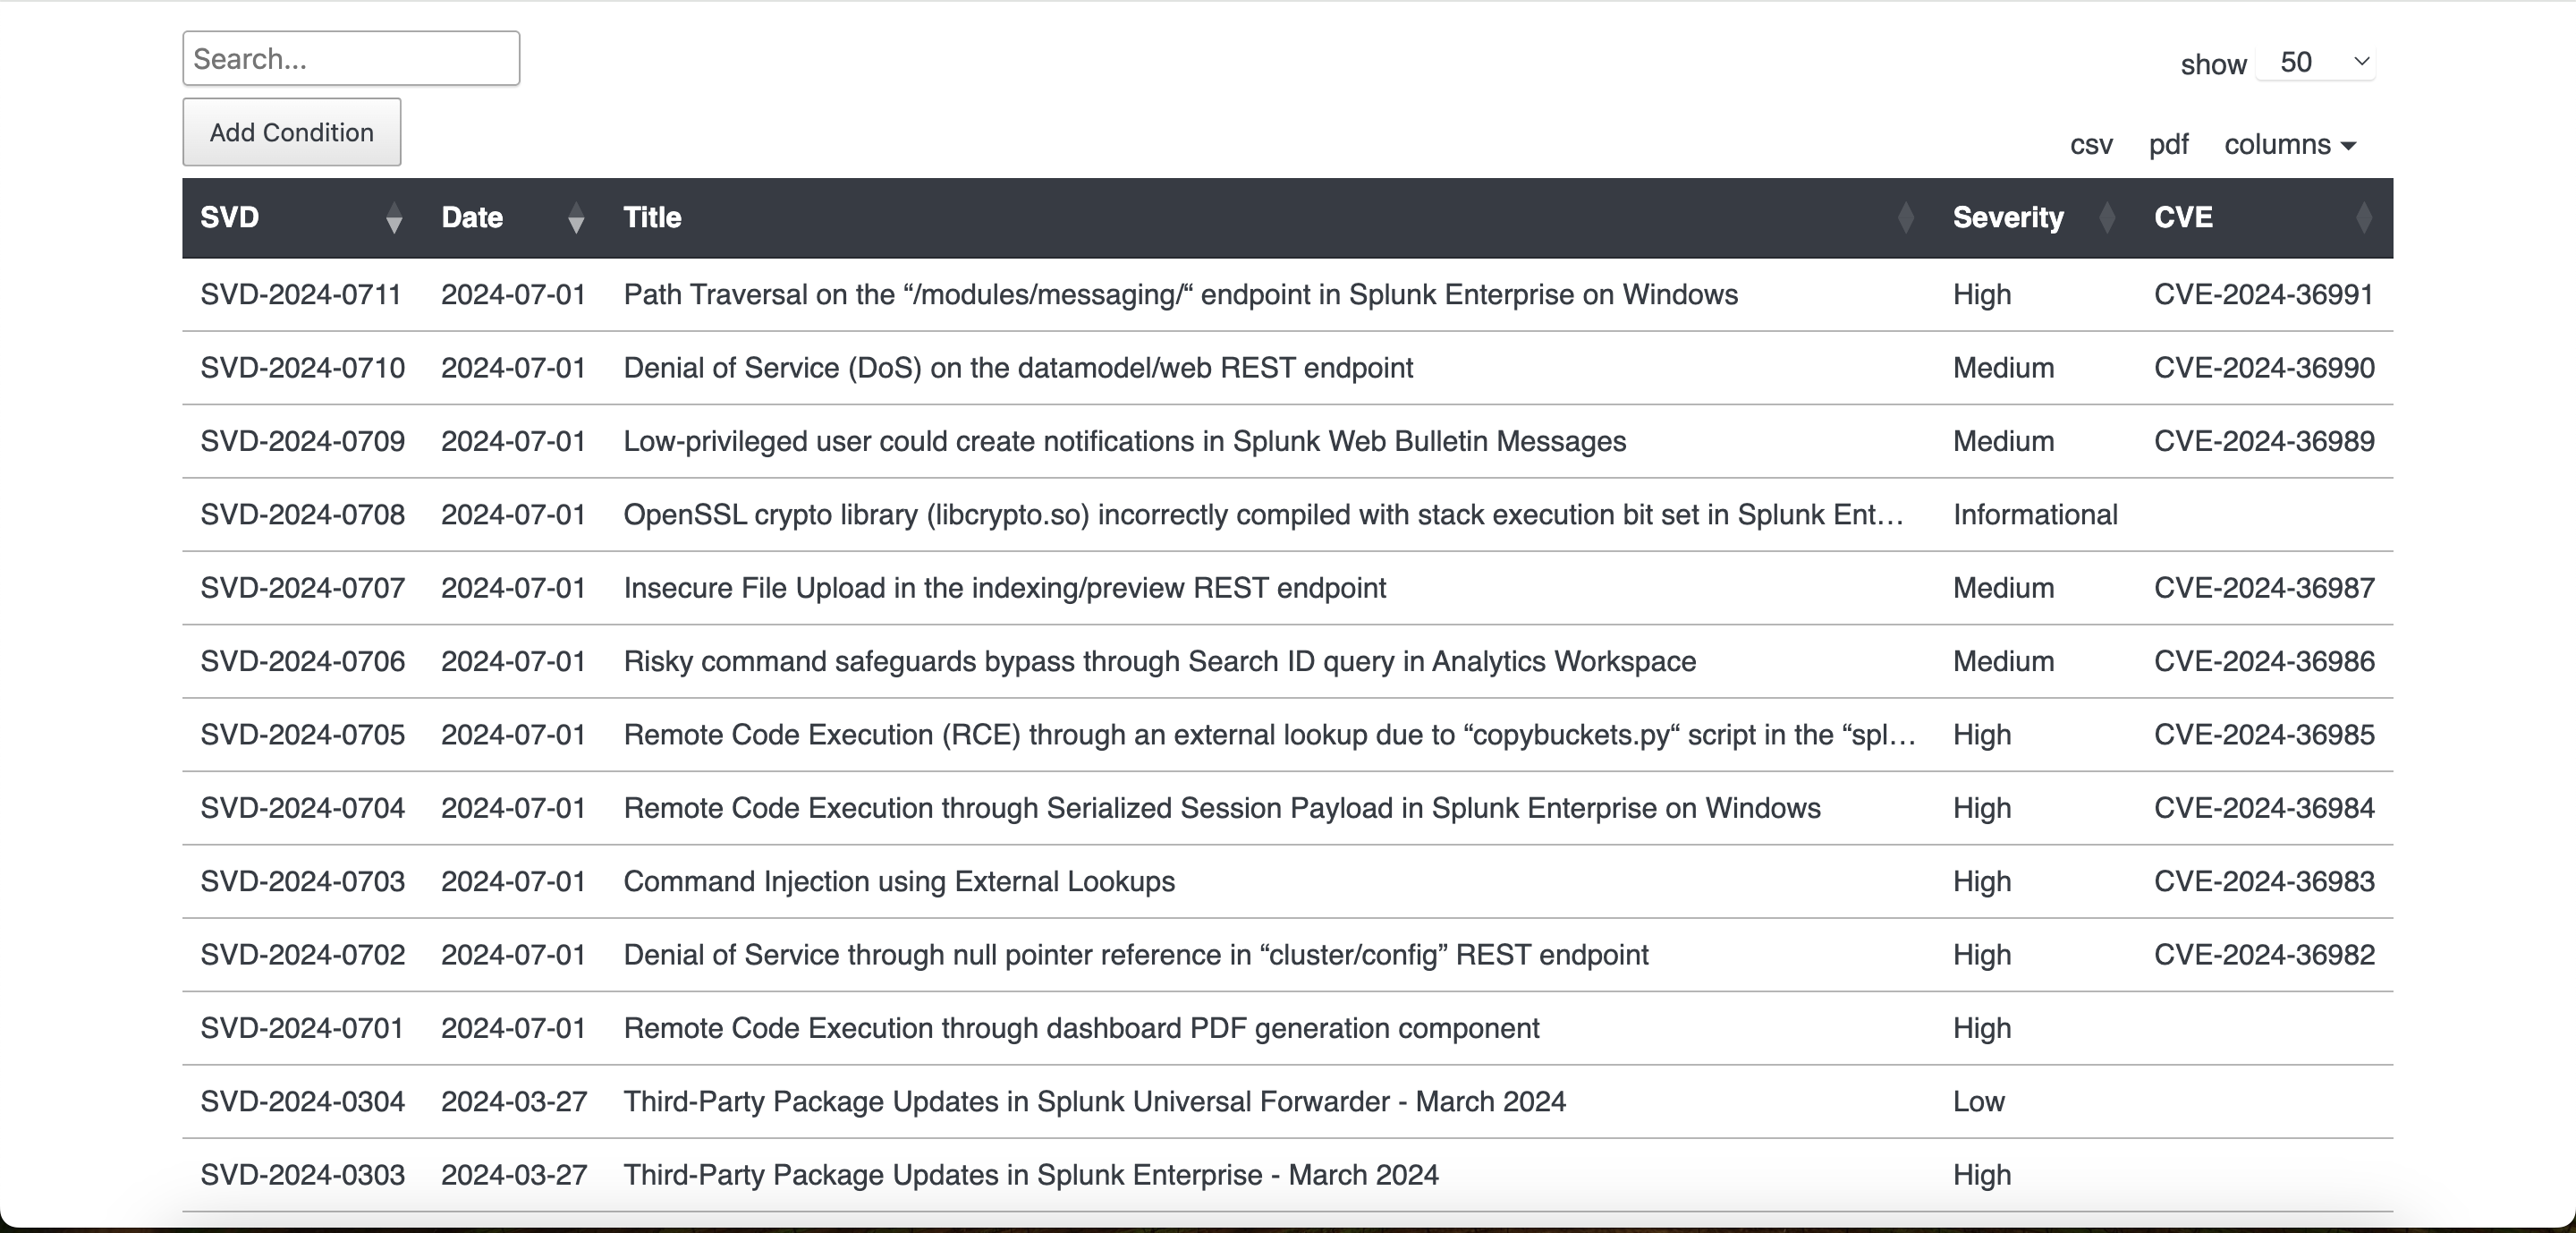
Task: Click Title column sort arrows icon
Action: coord(1905,218)
